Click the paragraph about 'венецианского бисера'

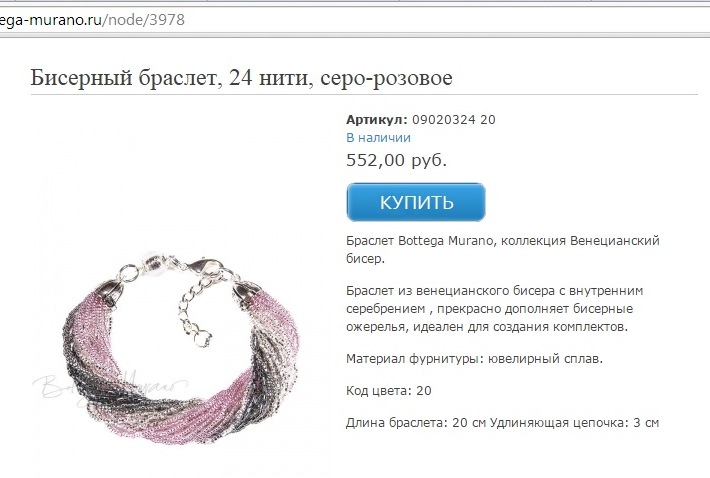click(494, 309)
